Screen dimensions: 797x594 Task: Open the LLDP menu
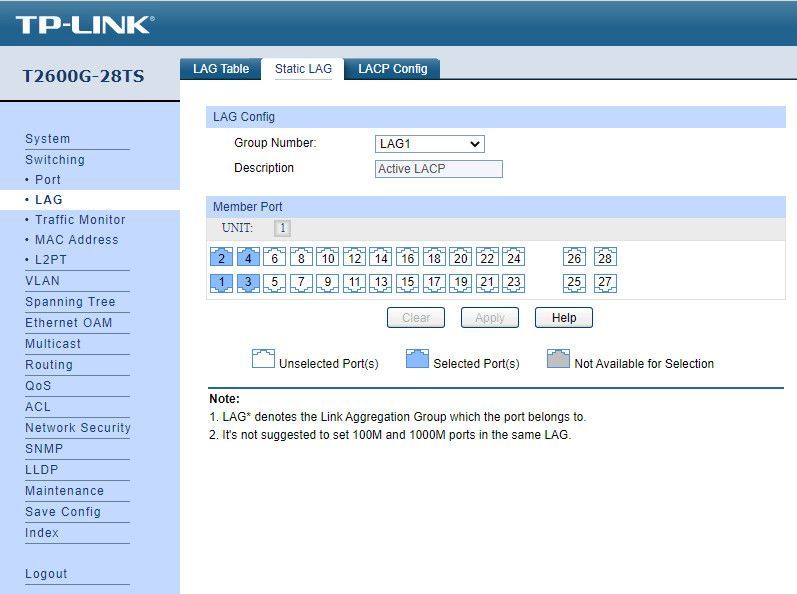pyautogui.click(x=42, y=470)
